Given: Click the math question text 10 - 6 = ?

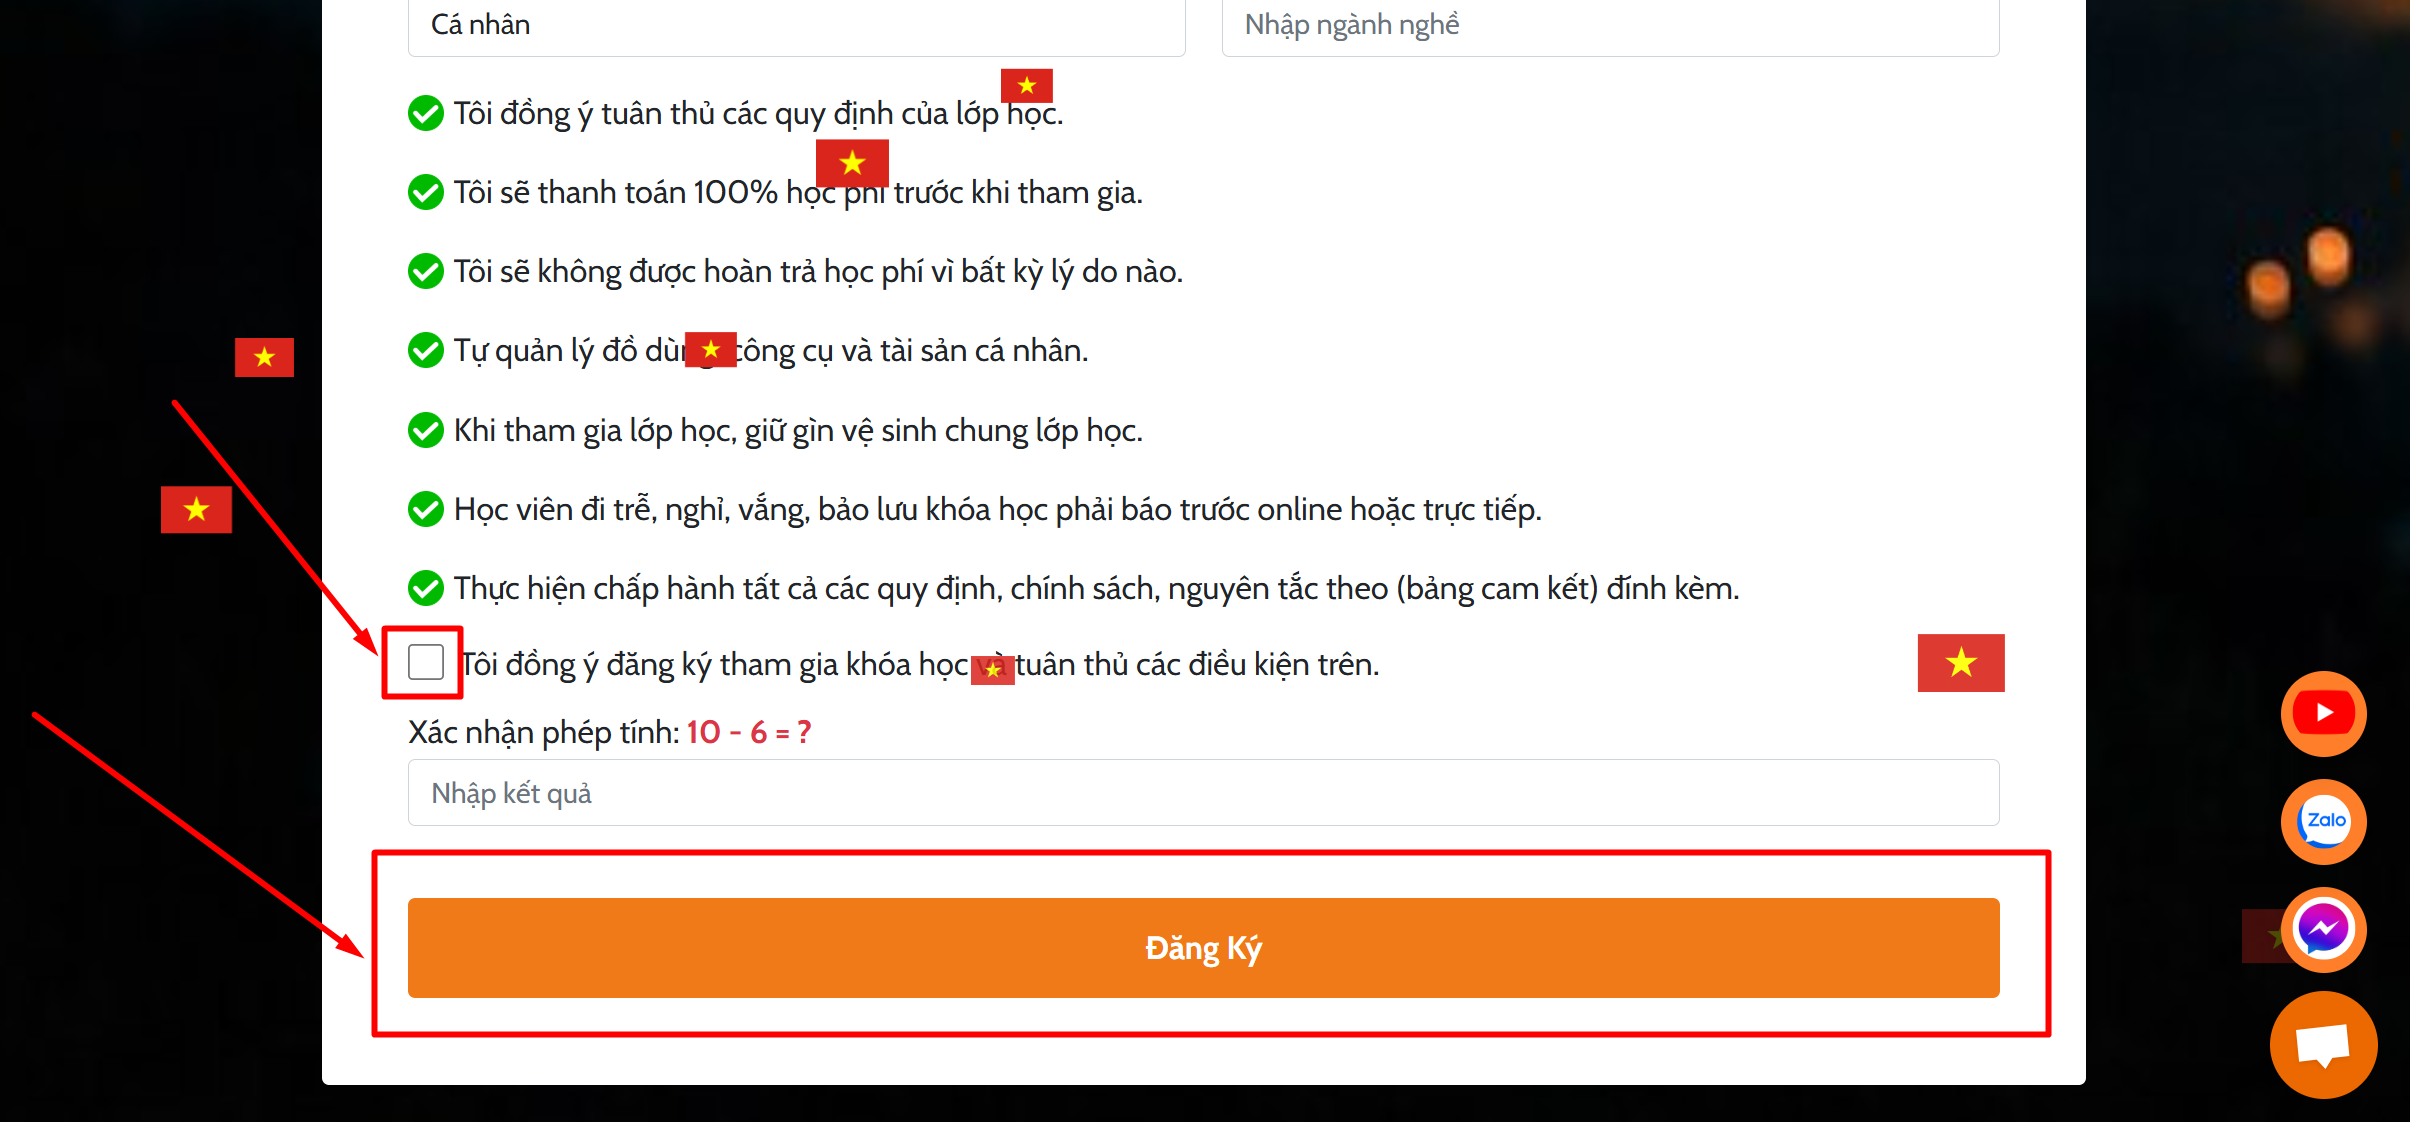Looking at the screenshot, I should (749, 733).
